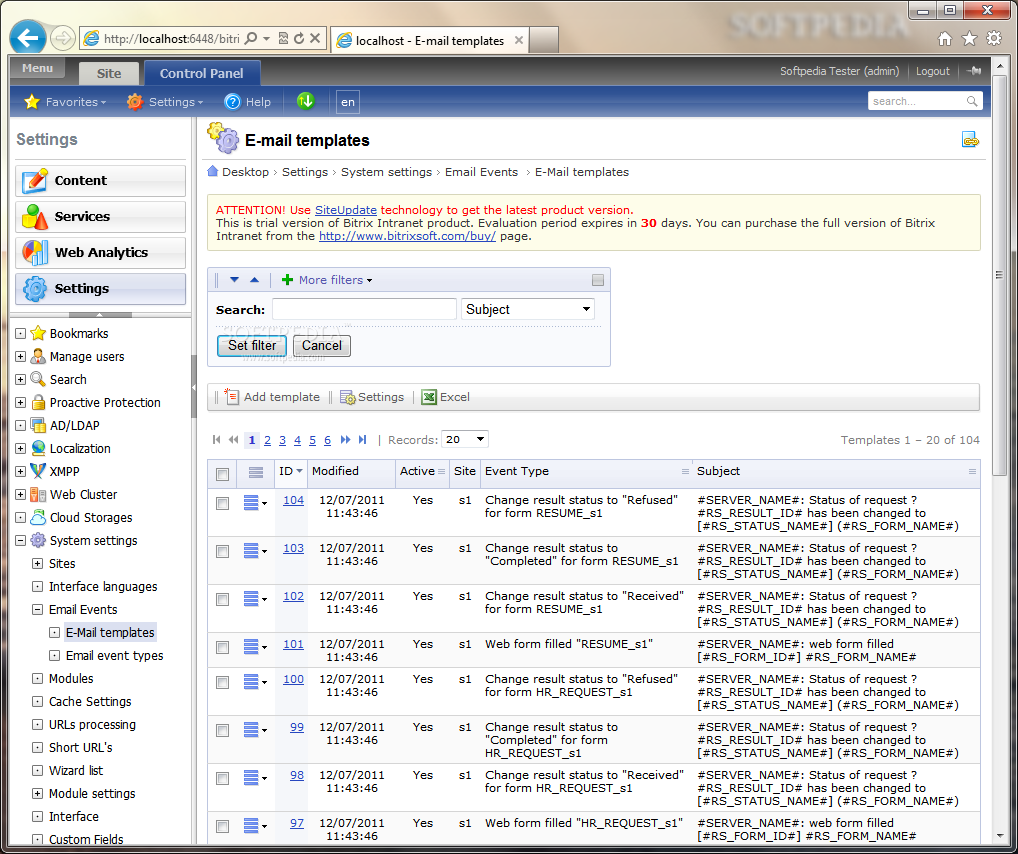Open action menu icon for template 104
The height and width of the screenshot is (854, 1018).
pyautogui.click(x=254, y=502)
